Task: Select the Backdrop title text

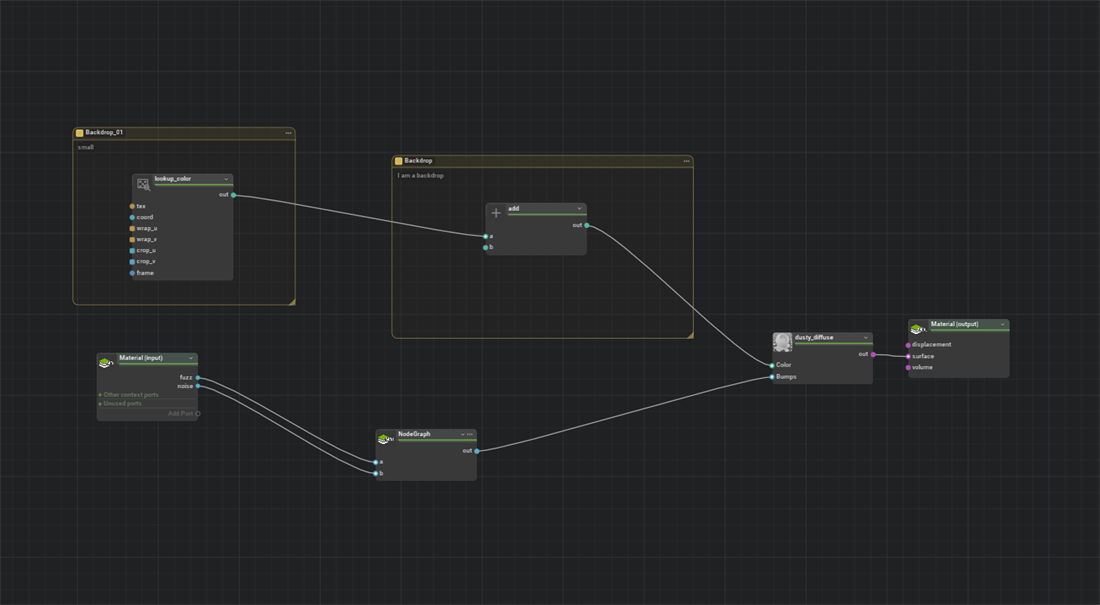Action: (x=418, y=161)
